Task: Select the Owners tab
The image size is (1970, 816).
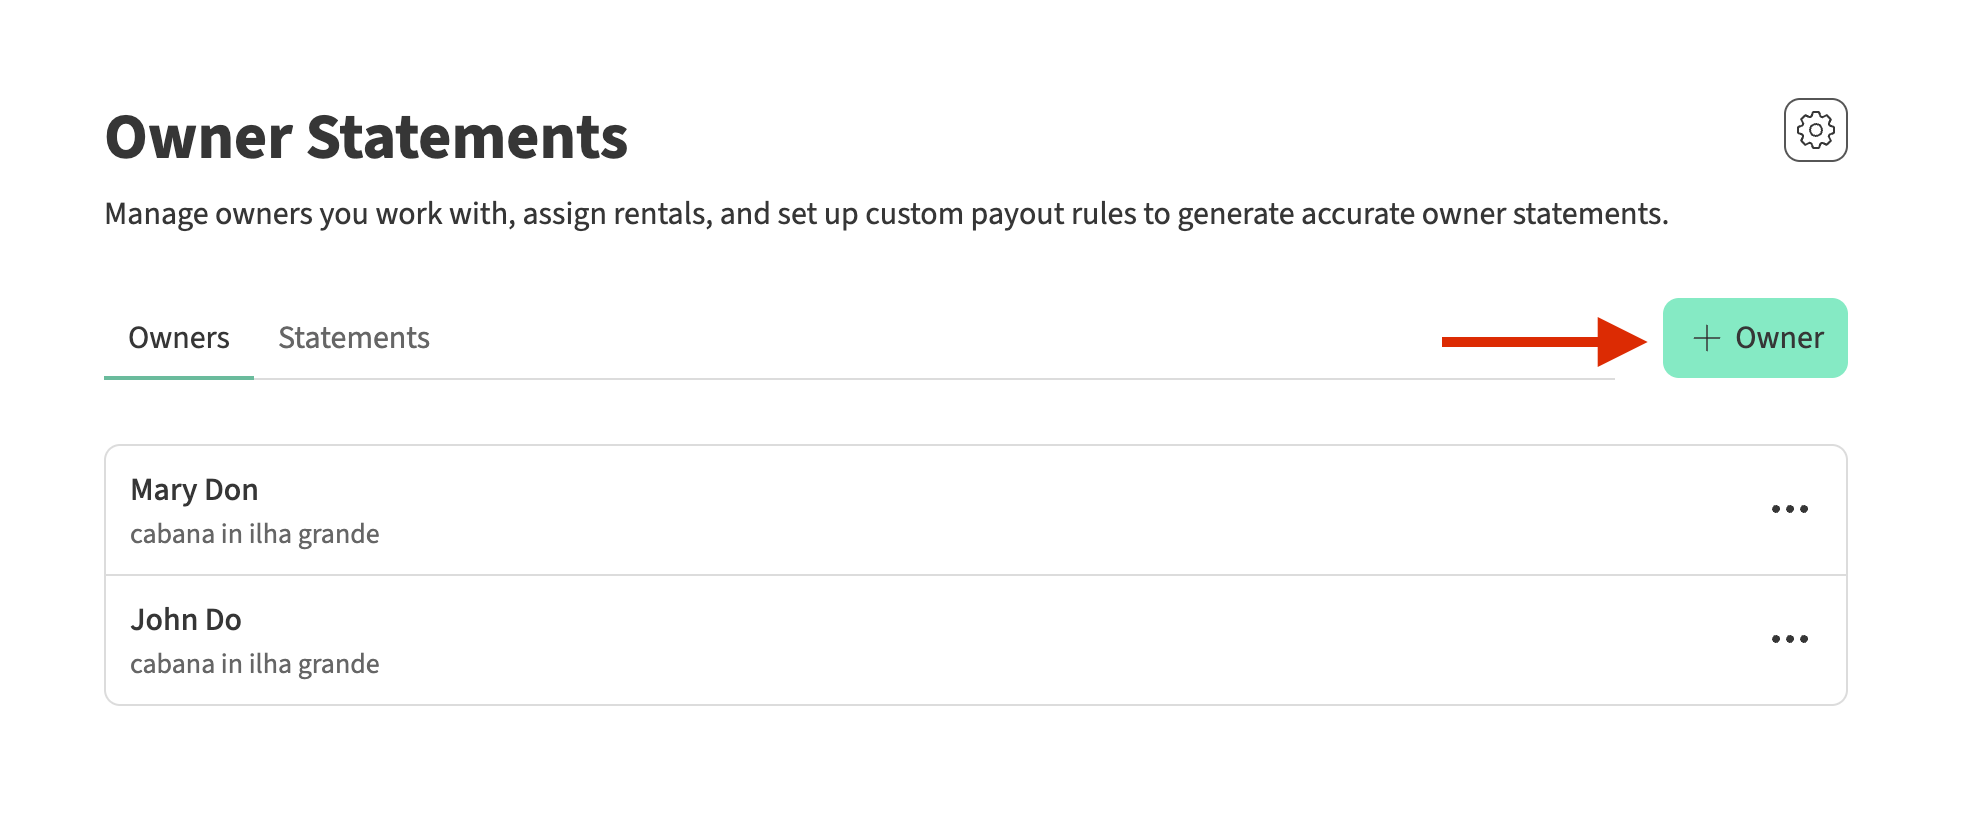Action: 179,338
